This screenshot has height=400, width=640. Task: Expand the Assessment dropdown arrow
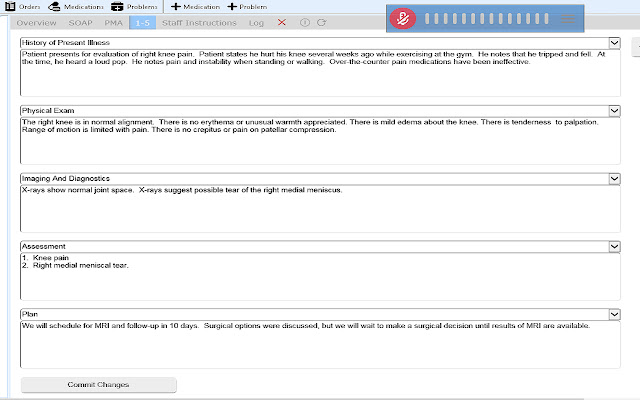[614, 247]
